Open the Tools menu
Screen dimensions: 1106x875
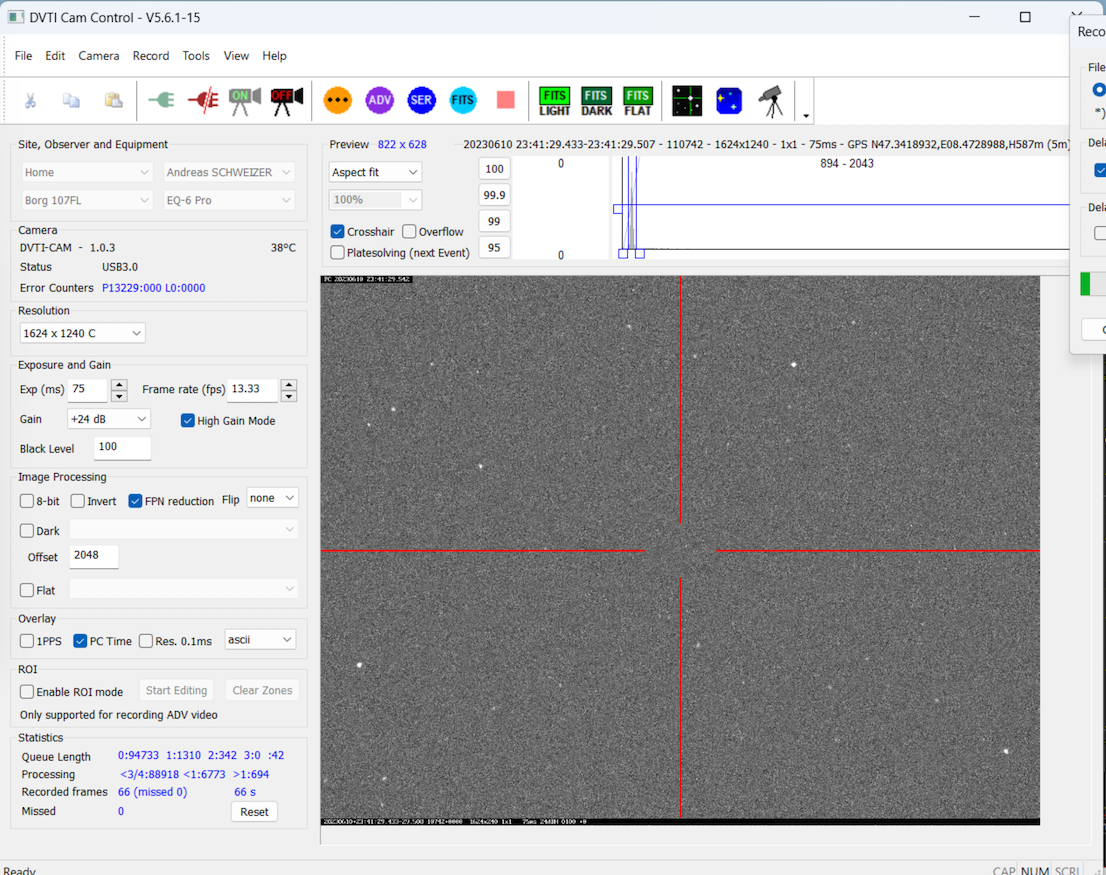pos(196,56)
